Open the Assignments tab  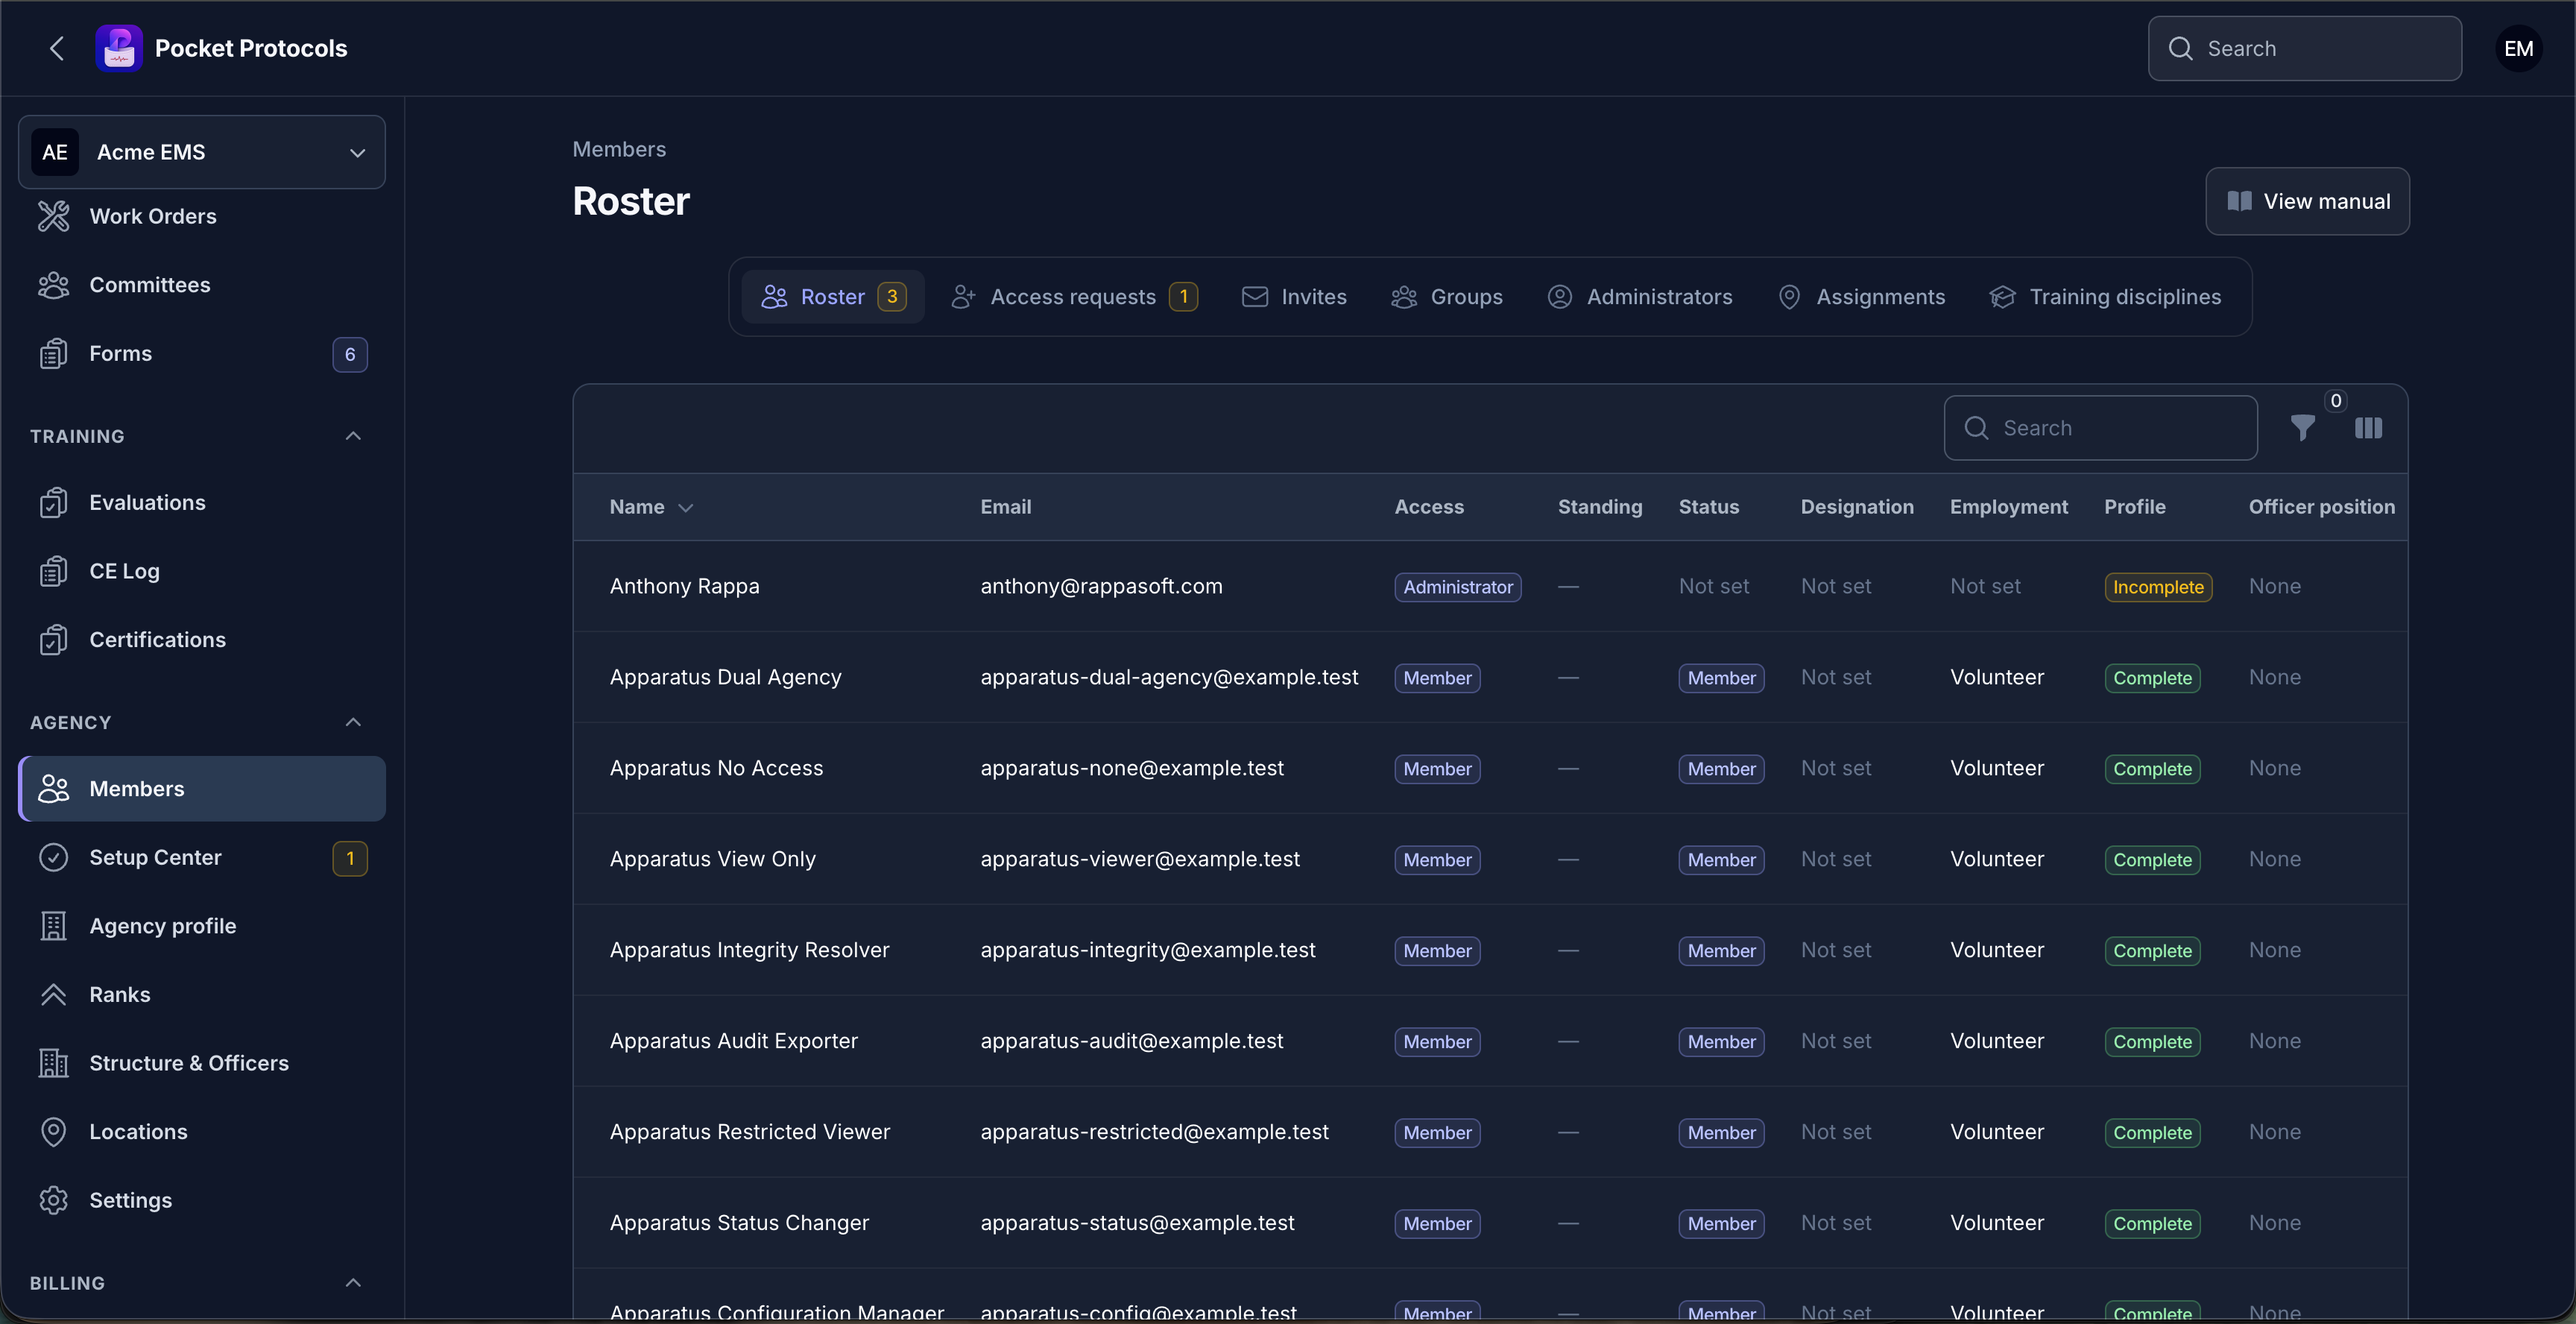pyautogui.click(x=1862, y=297)
